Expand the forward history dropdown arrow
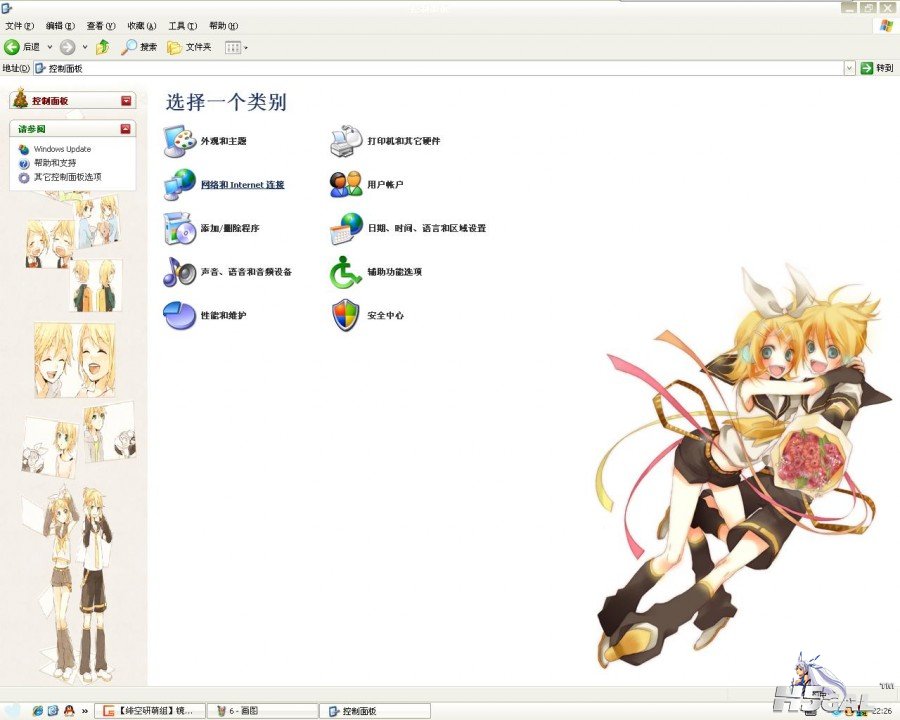This screenshot has width=900, height=720. pyautogui.click(x=85, y=47)
